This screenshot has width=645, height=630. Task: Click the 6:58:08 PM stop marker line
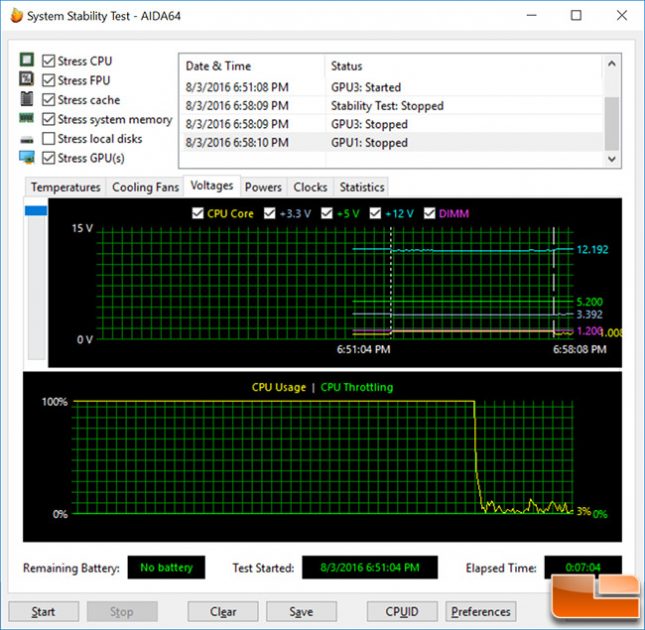(x=554, y=284)
